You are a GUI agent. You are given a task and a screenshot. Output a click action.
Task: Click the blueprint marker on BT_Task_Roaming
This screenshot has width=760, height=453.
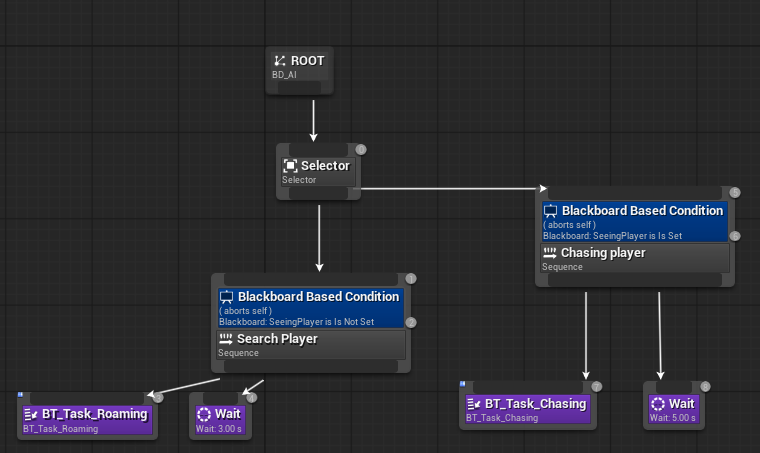[20, 395]
